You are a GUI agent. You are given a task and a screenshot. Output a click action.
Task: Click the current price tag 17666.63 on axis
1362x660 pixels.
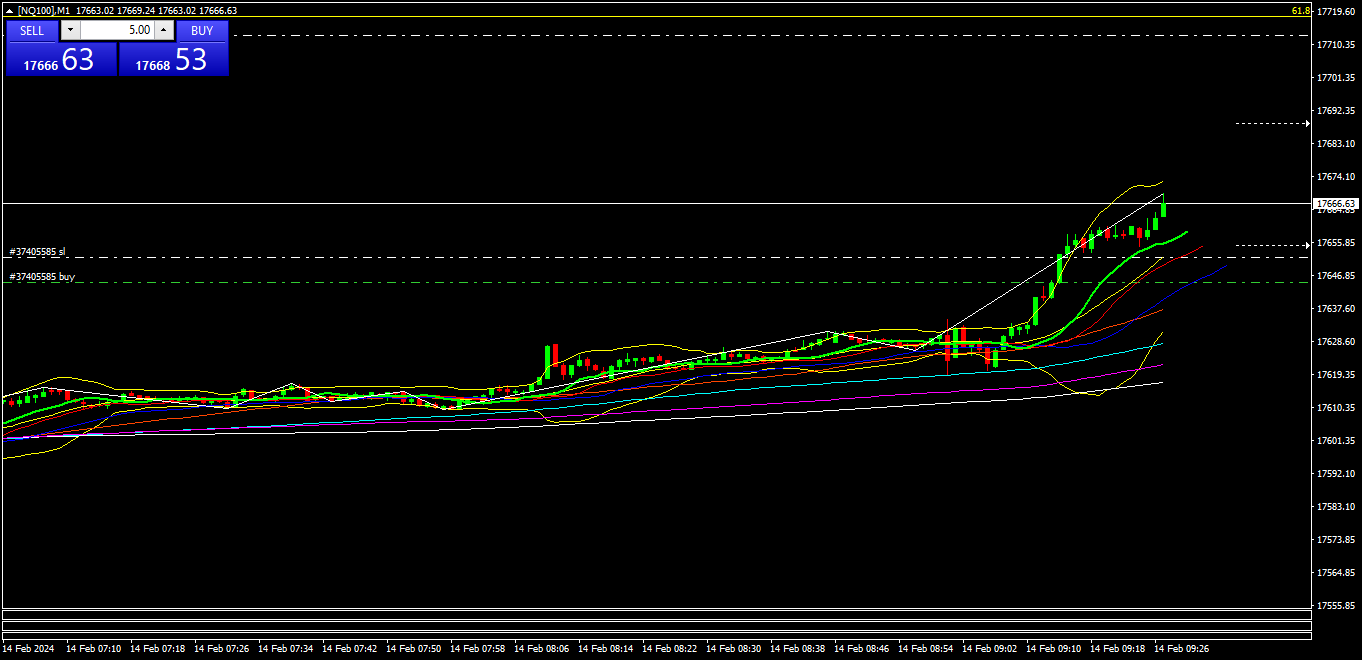[1334, 203]
